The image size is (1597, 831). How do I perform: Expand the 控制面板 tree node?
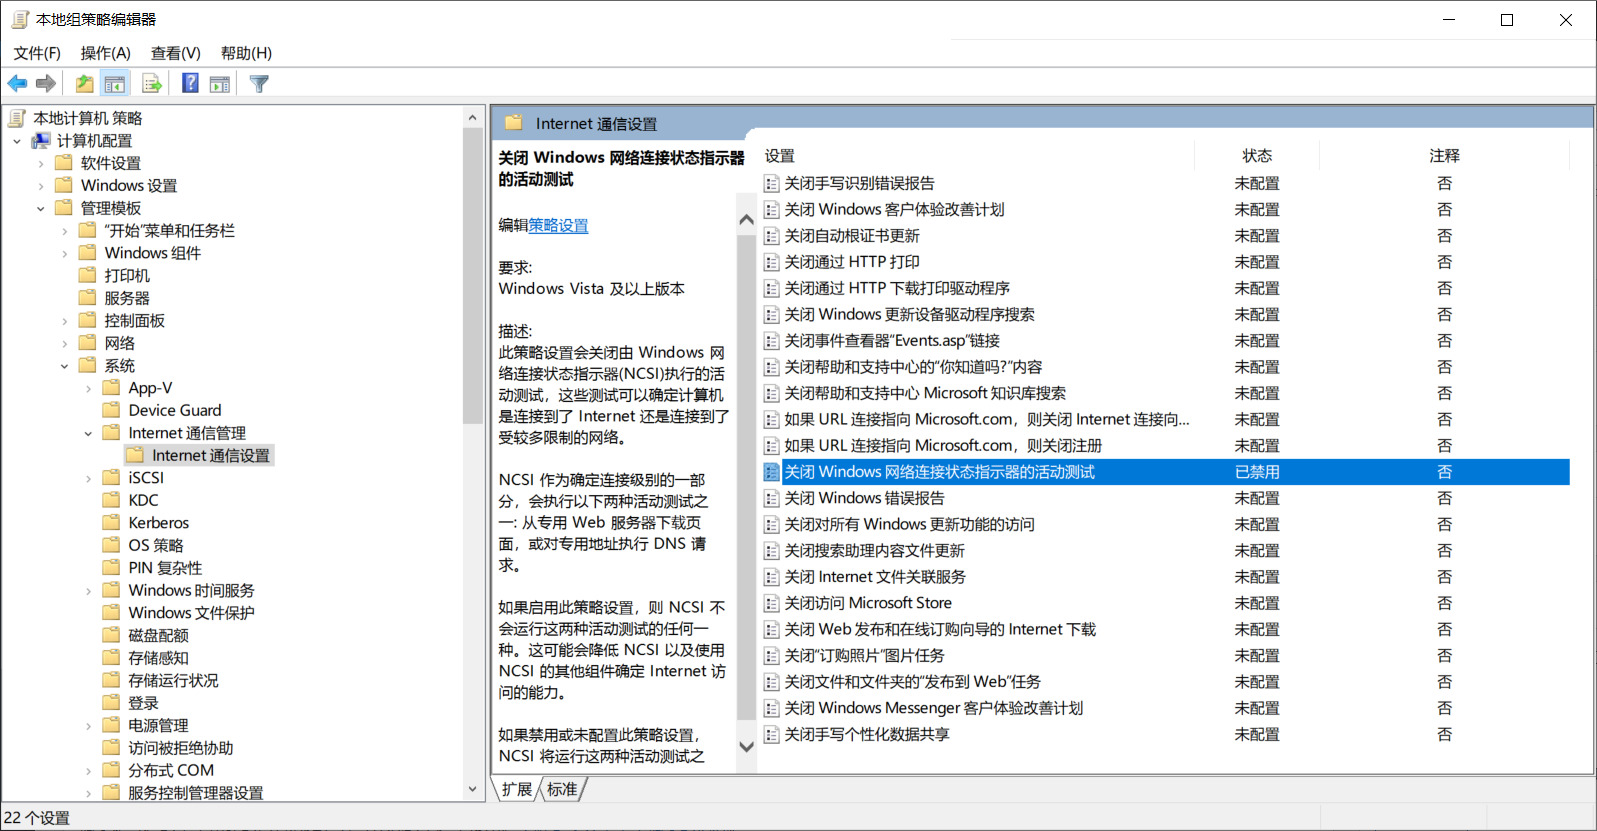65,321
